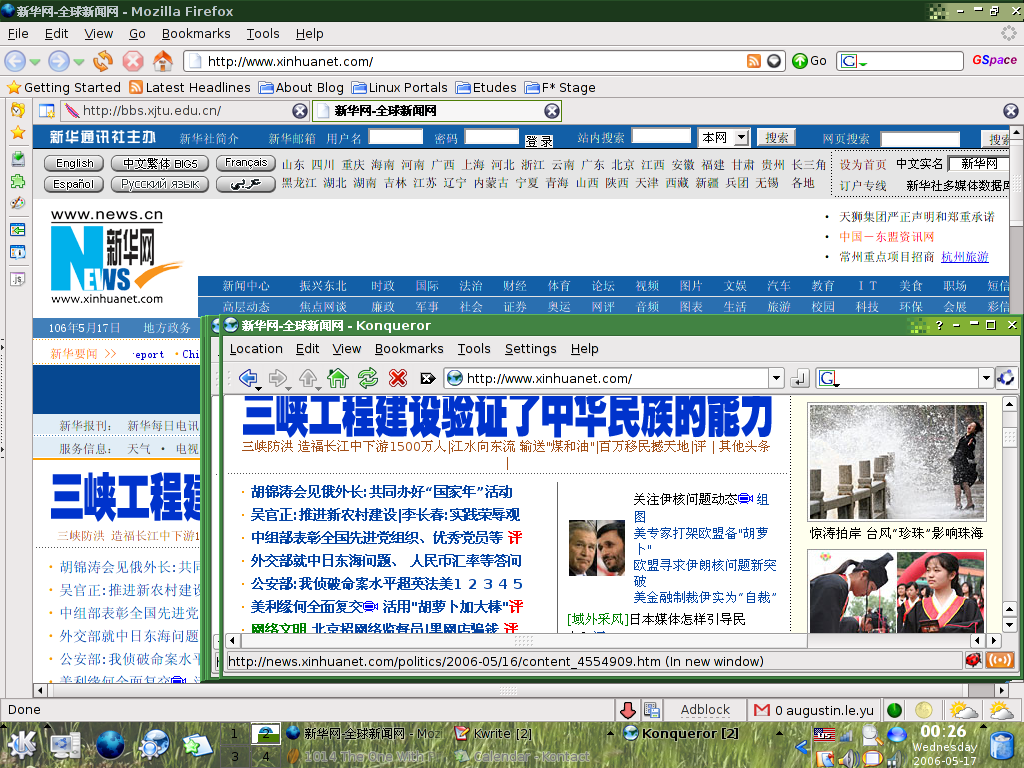Expand Kwrite taskbar group arrow
The height and width of the screenshot is (768, 1024).
(x=611, y=733)
